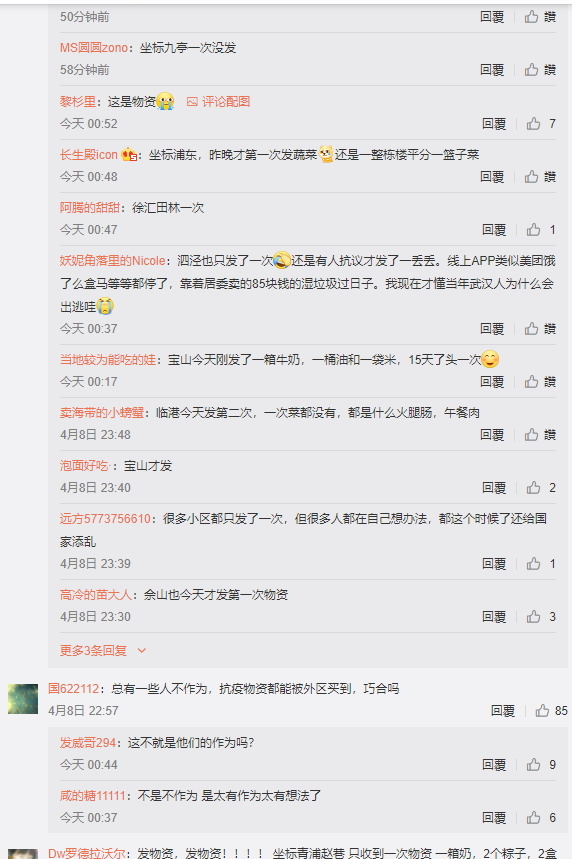Like 泡面好吃's comment about 宝山

coord(541,488)
